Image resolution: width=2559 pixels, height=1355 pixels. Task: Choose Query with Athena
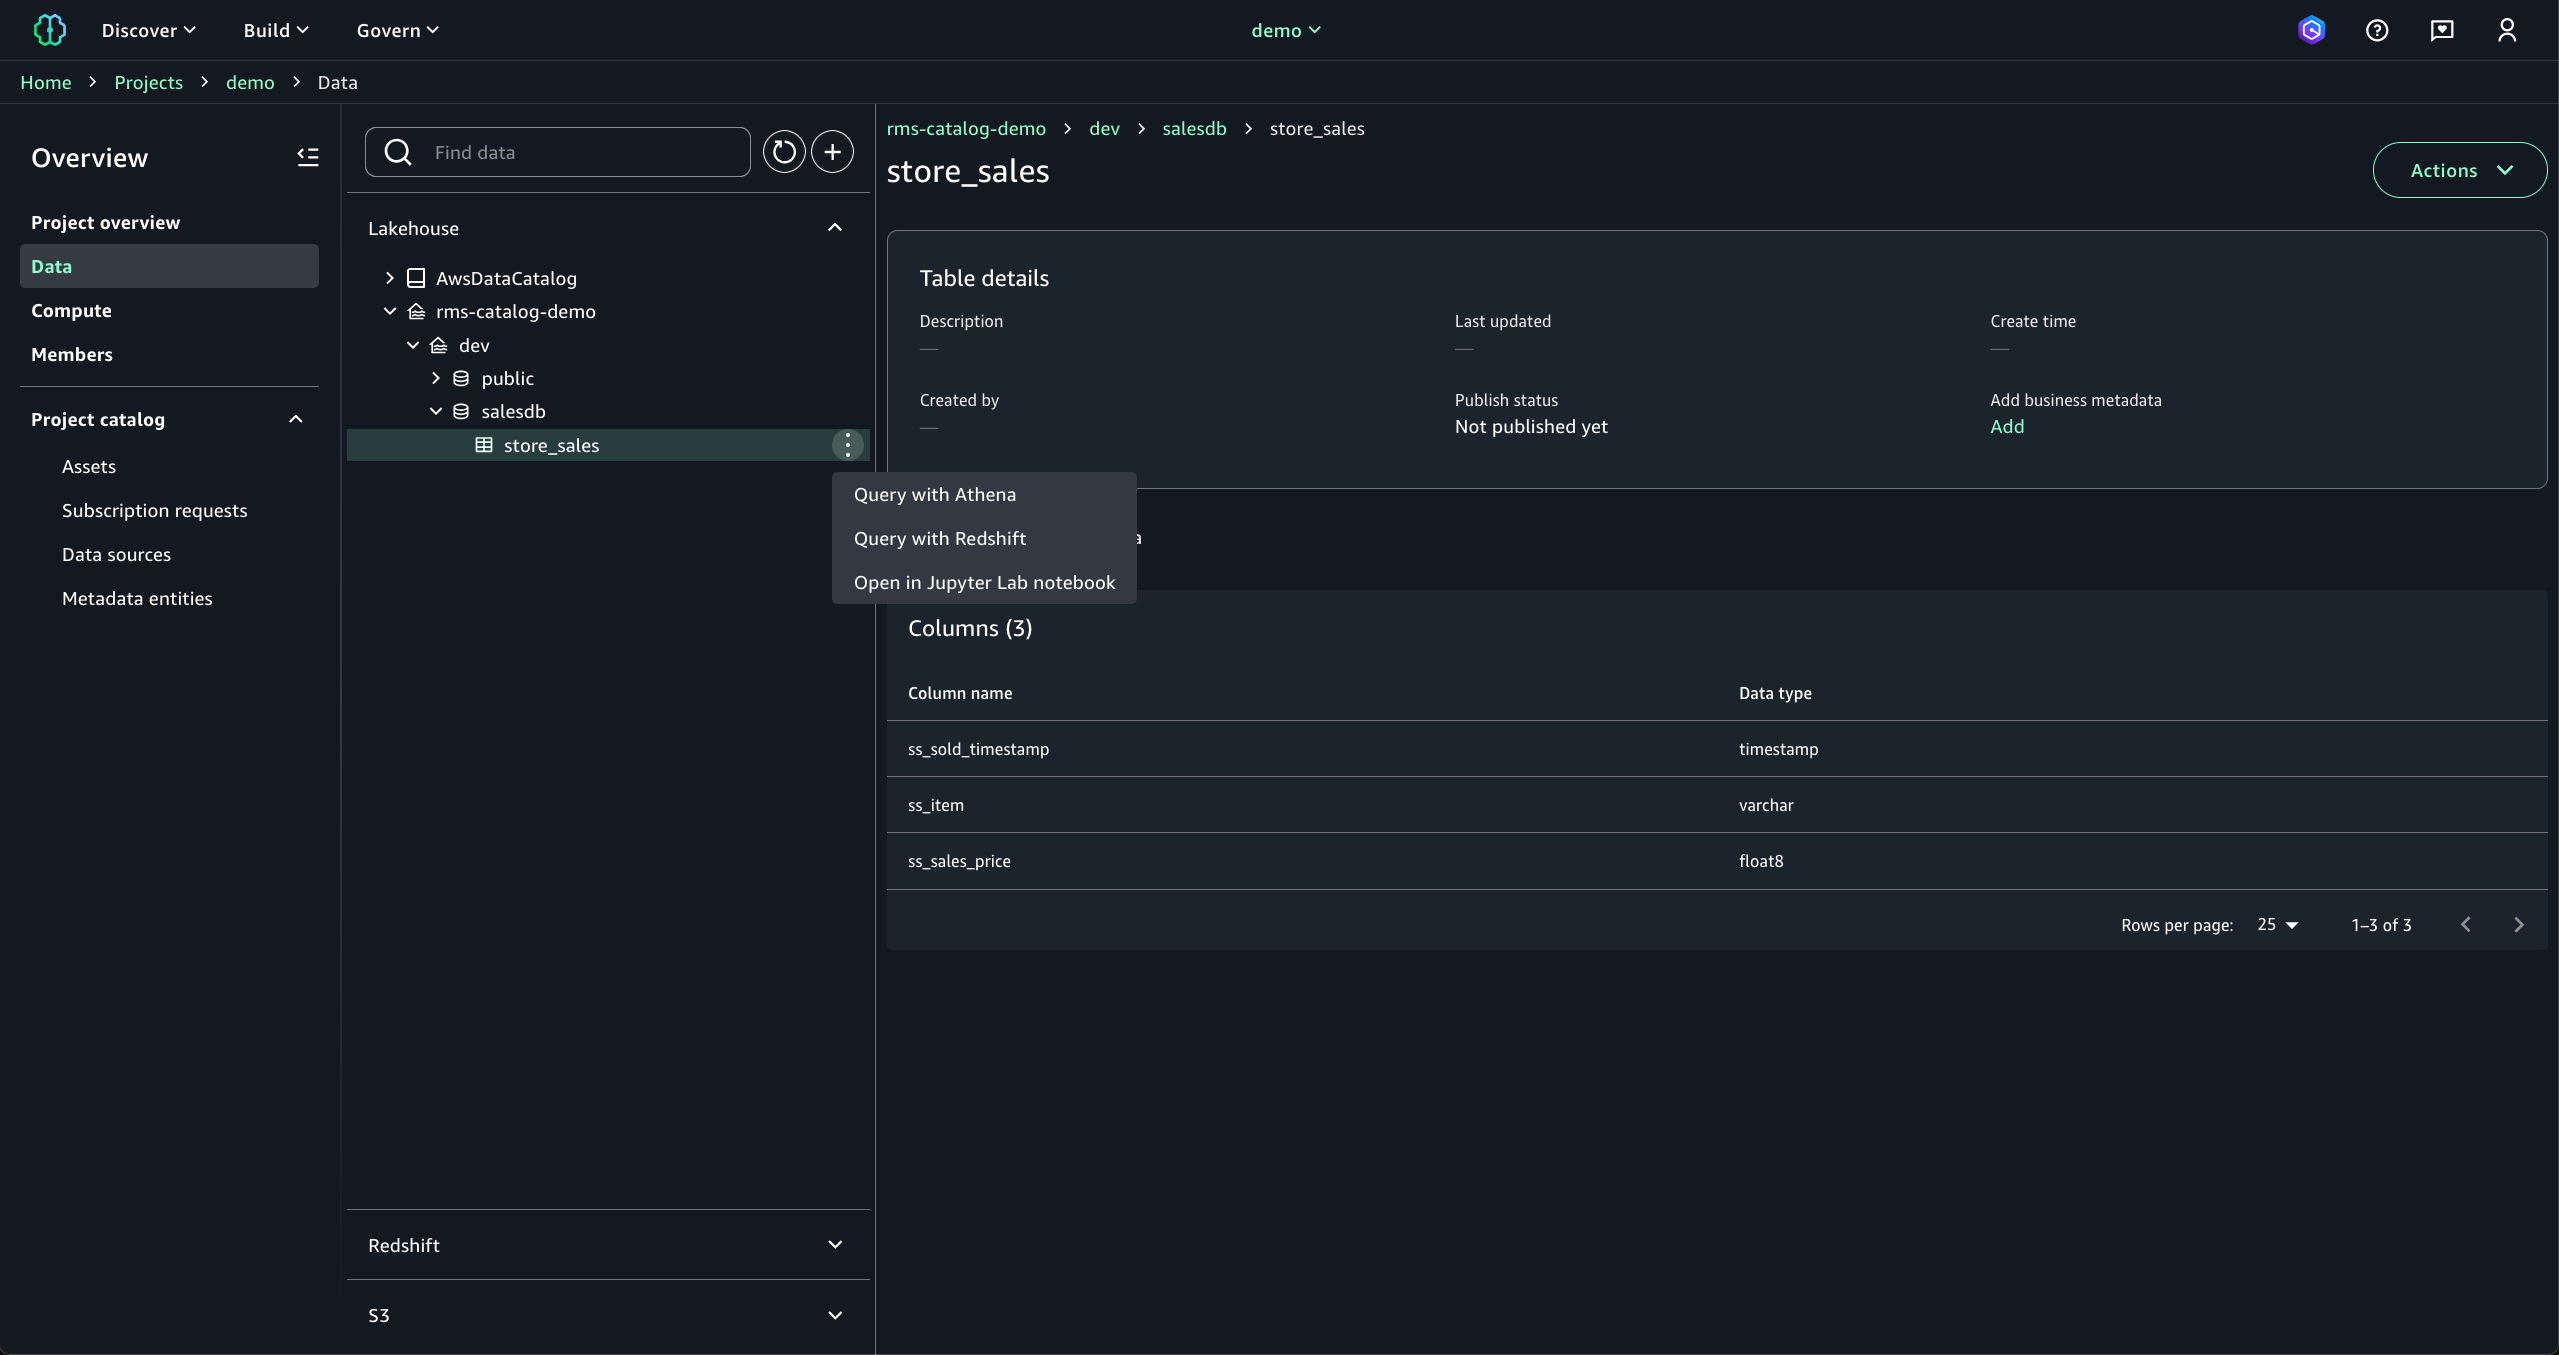(x=934, y=494)
